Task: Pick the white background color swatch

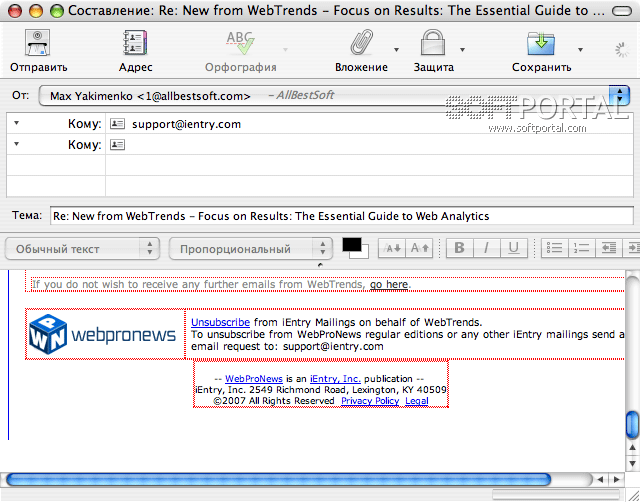Action: 364,254
